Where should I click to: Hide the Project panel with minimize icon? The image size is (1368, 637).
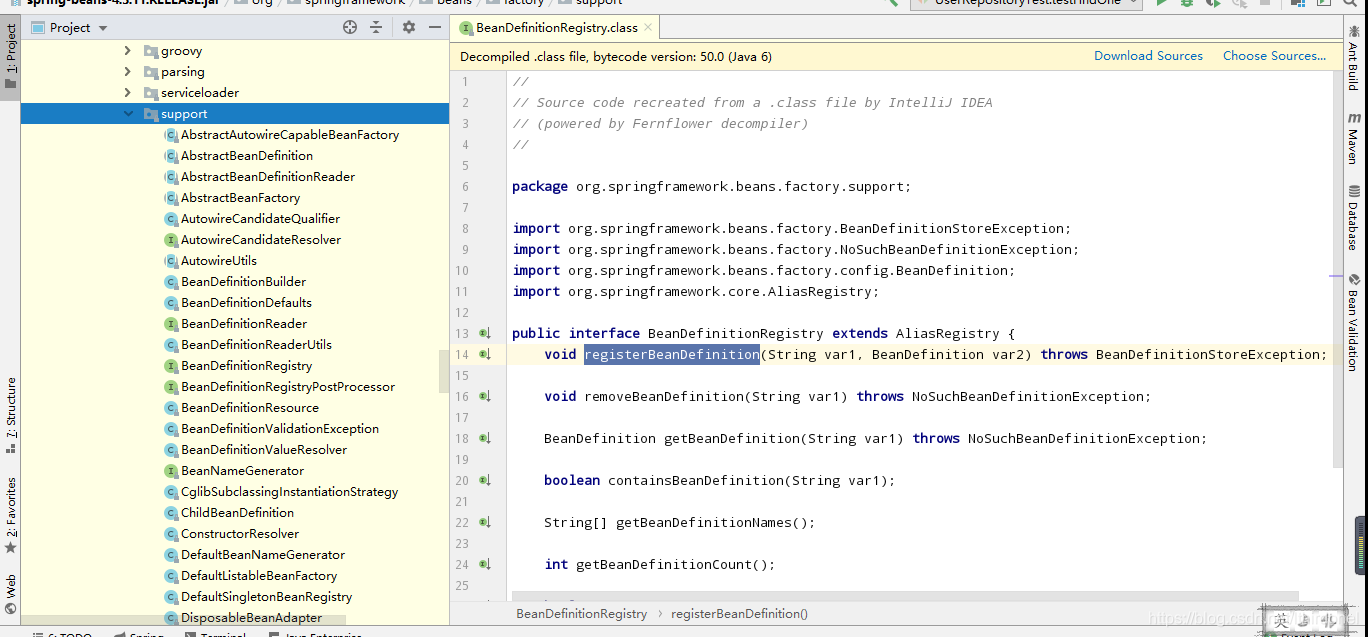[436, 27]
